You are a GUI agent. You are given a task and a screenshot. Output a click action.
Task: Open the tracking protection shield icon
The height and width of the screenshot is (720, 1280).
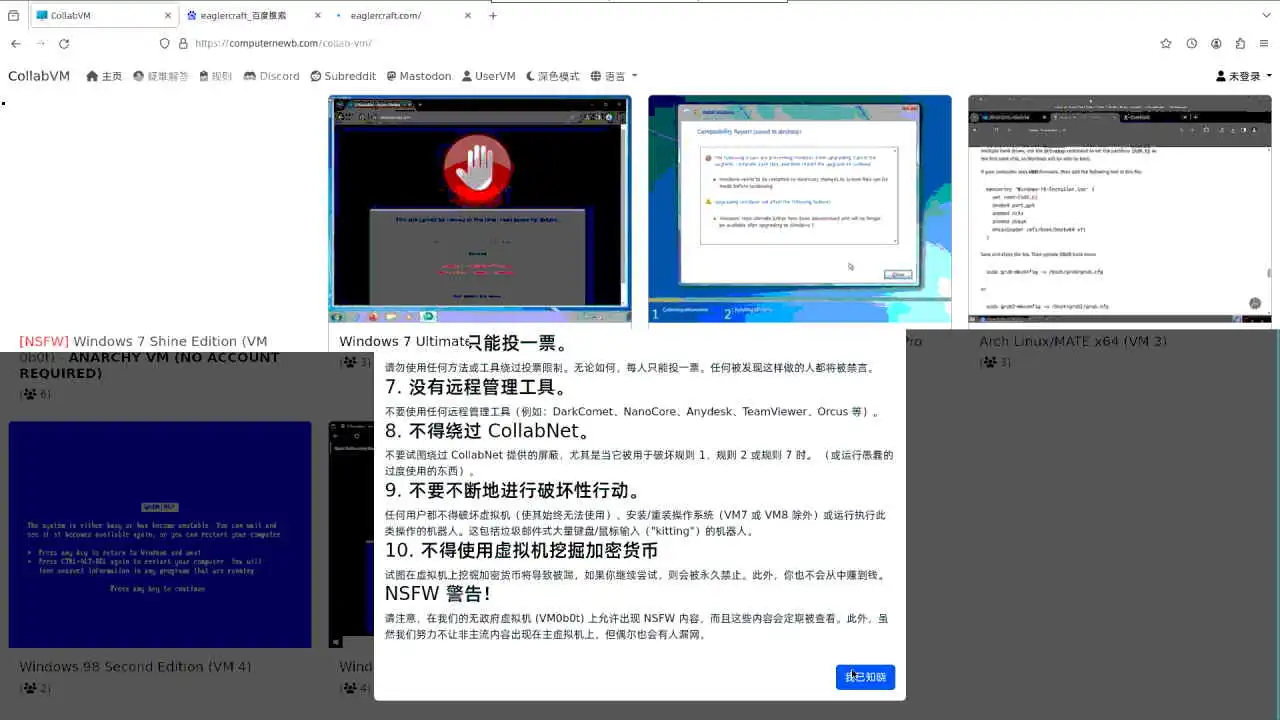point(165,43)
